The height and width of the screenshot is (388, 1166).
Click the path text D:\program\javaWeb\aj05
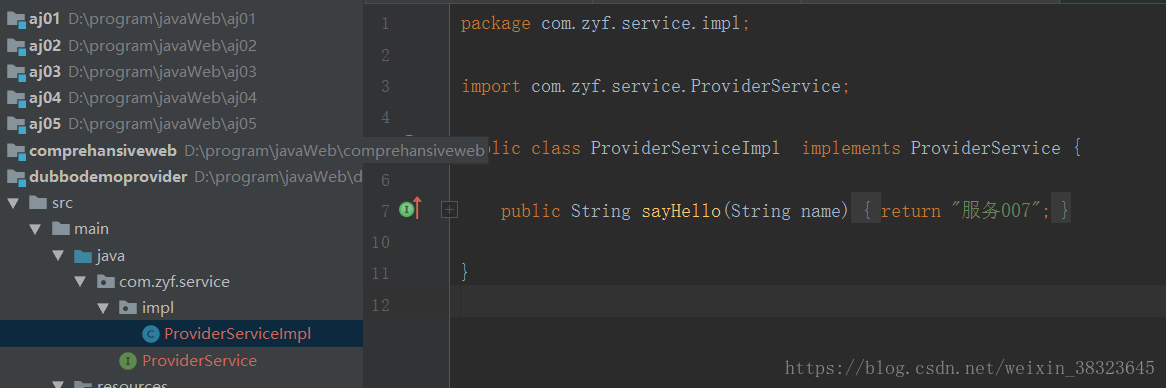pos(162,123)
